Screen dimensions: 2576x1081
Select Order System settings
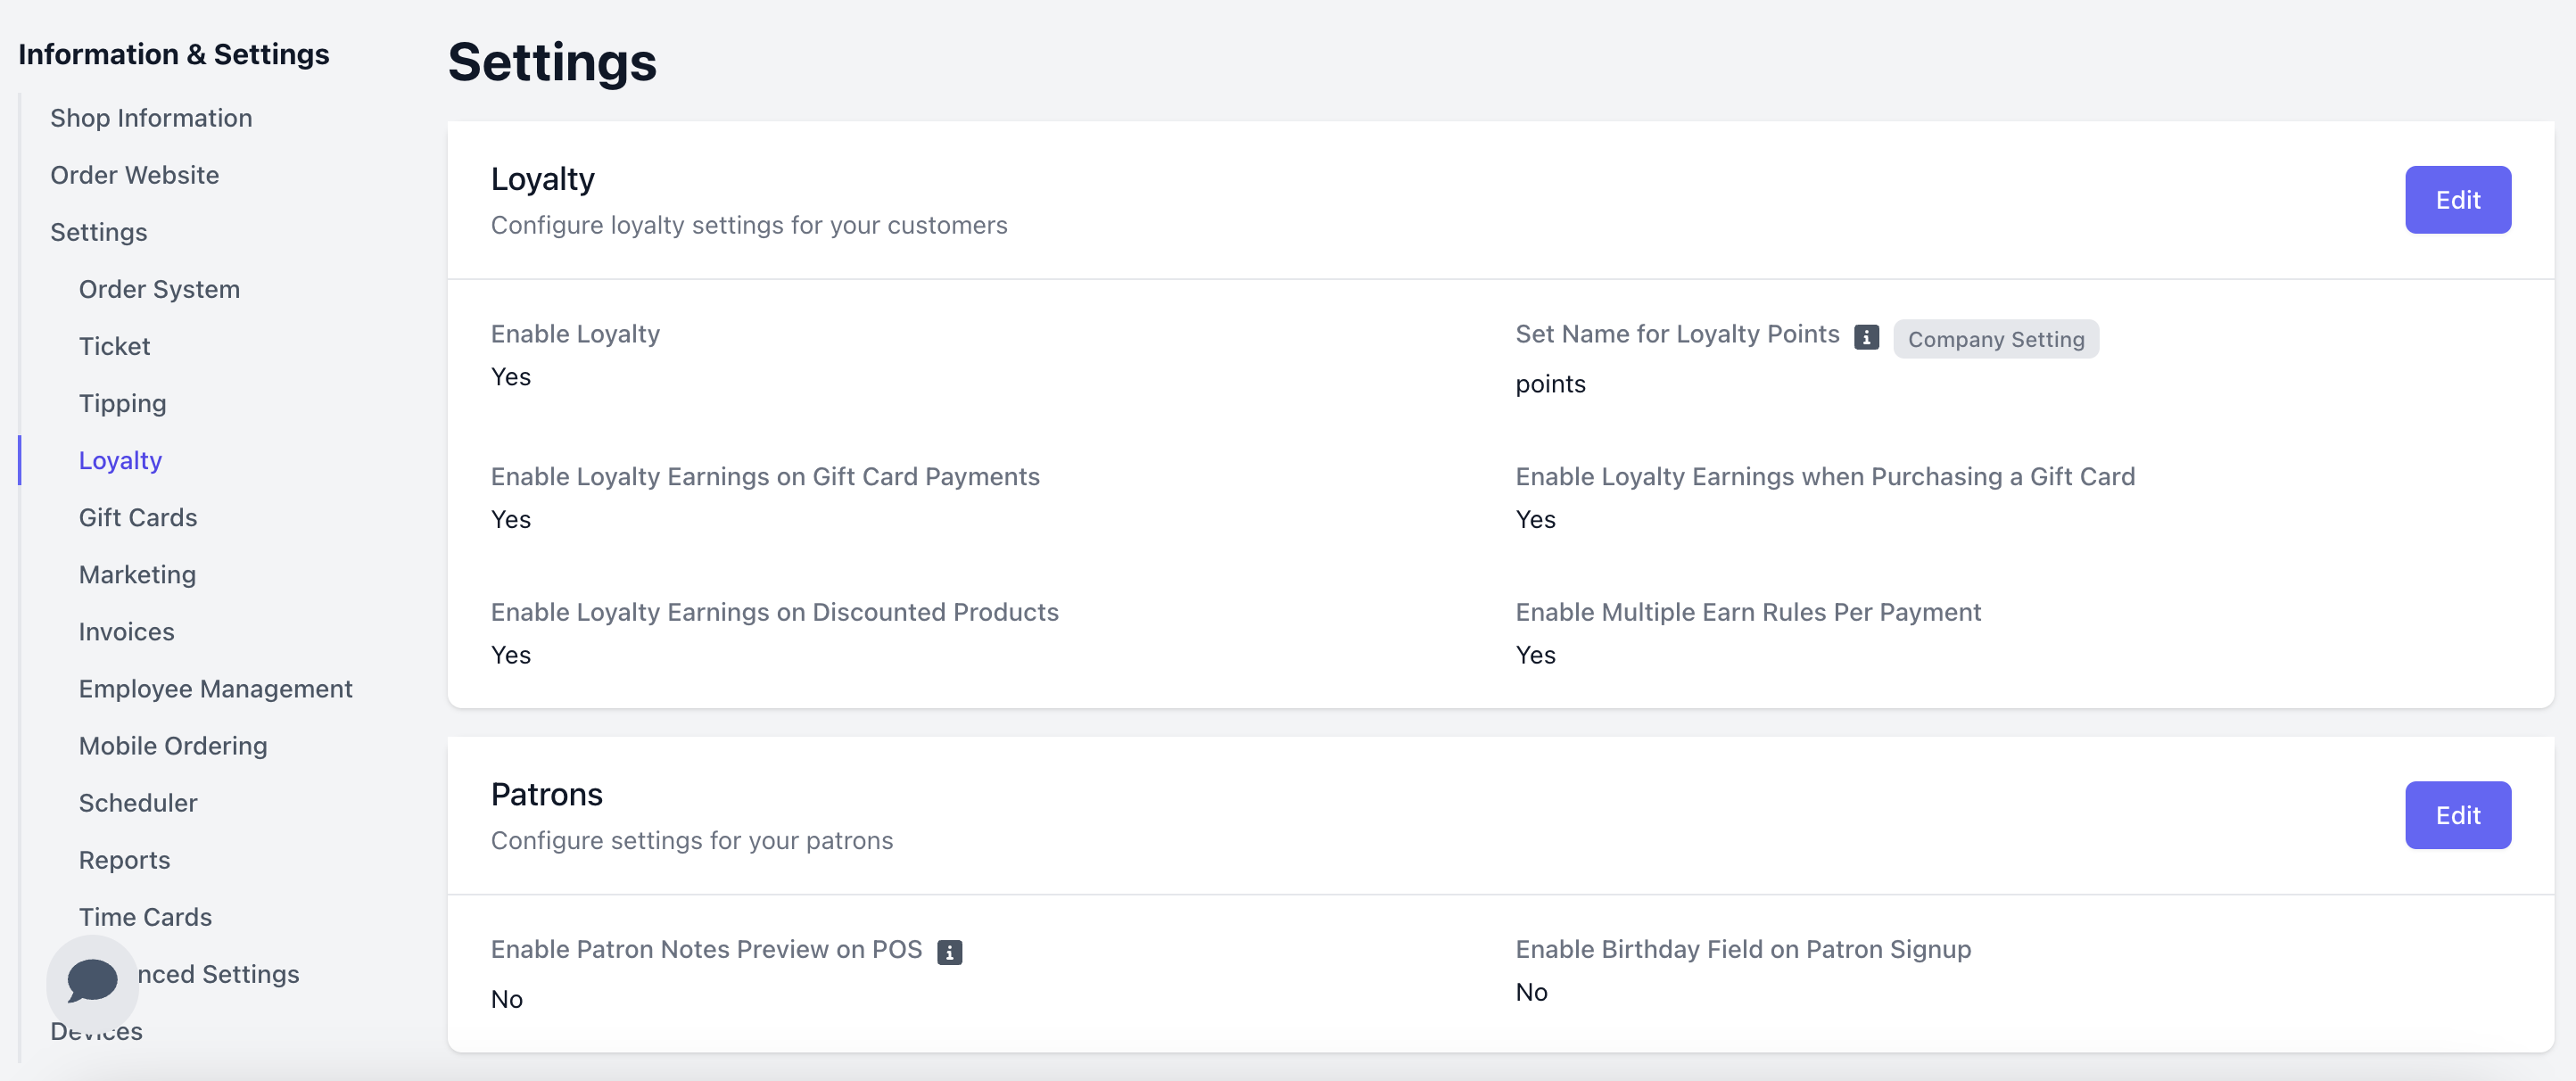point(159,289)
